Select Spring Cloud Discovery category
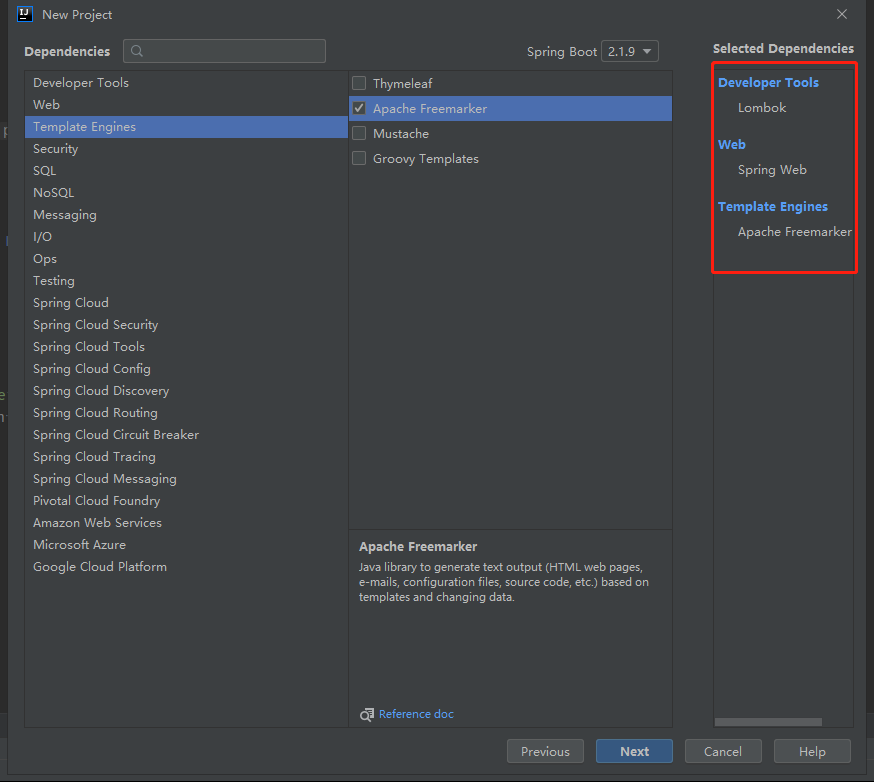The image size is (874, 782). [x=186, y=391]
